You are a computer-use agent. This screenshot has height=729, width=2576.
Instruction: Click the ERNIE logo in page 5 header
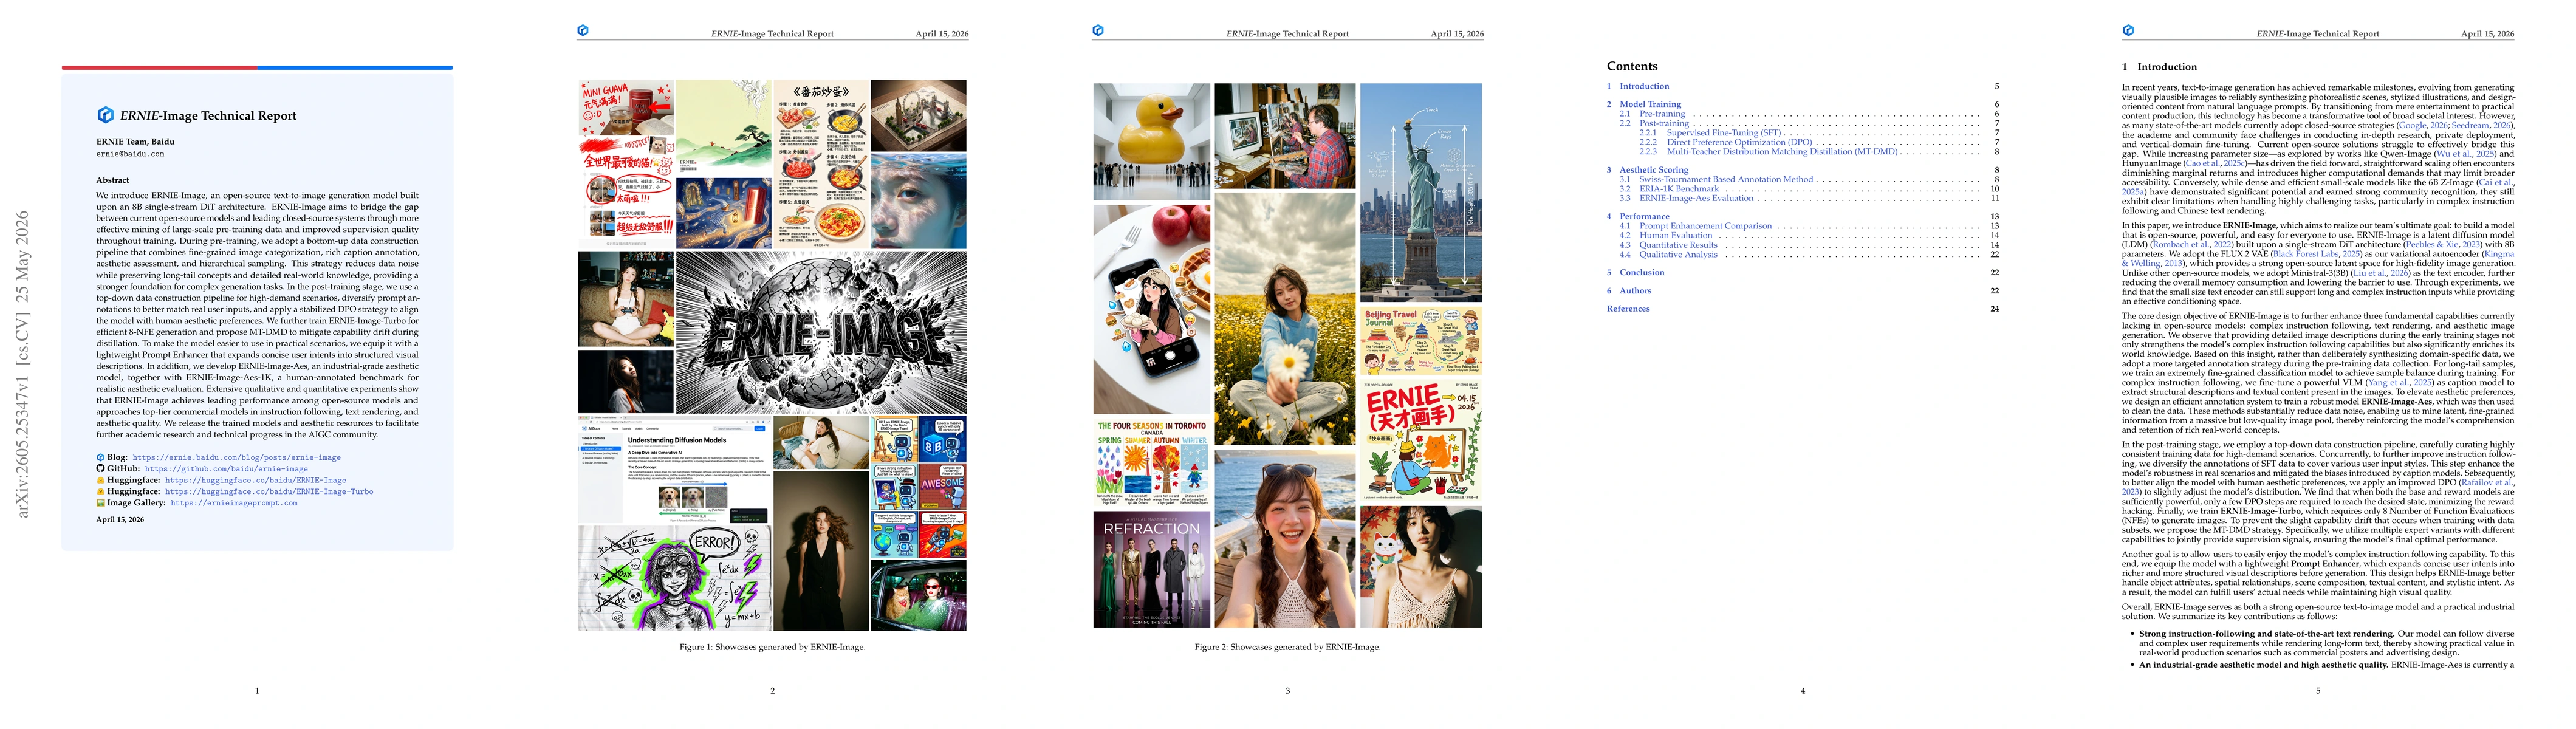(x=2128, y=30)
